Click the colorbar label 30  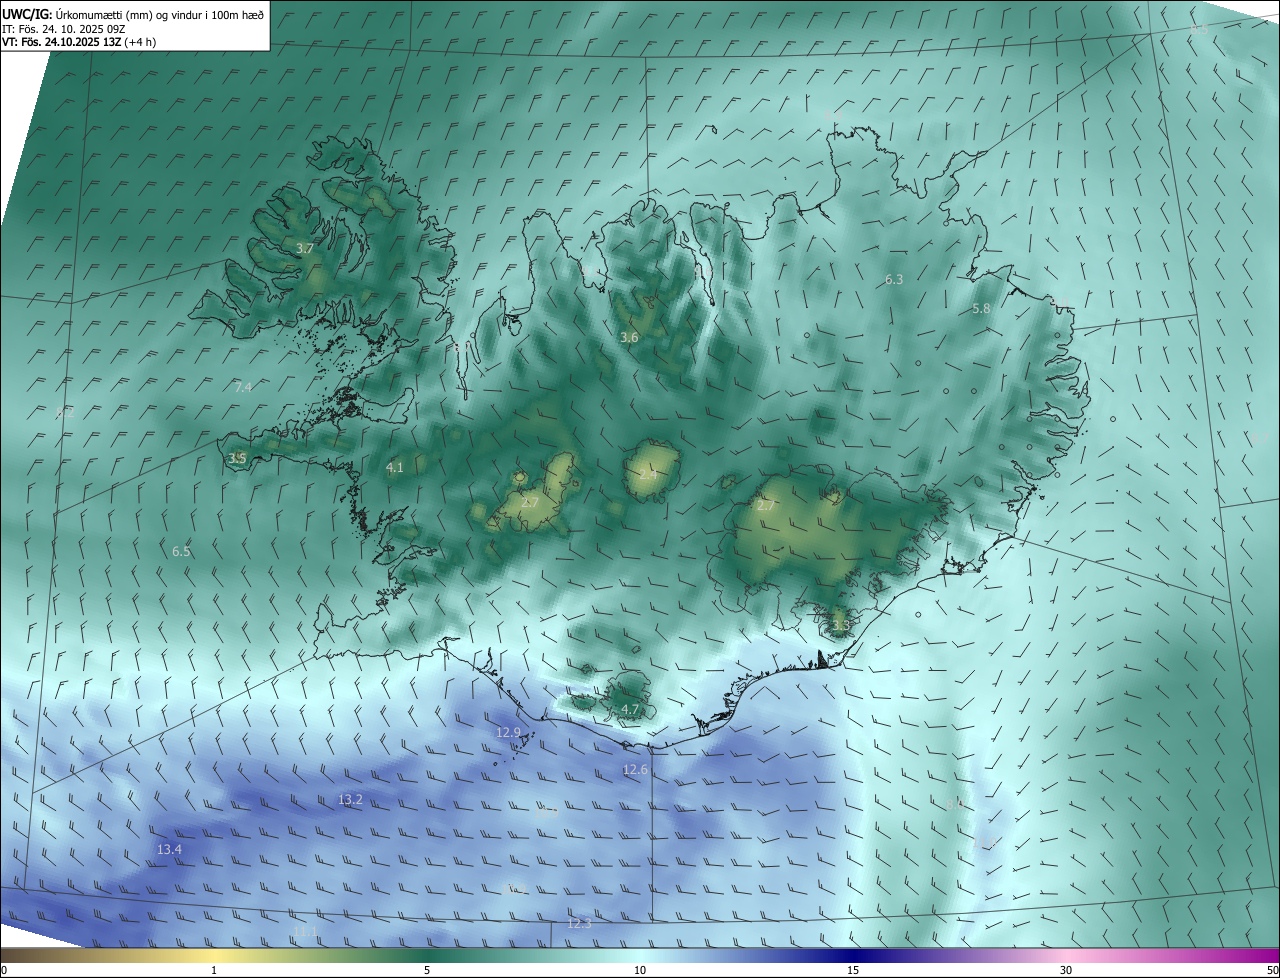coord(1066,970)
